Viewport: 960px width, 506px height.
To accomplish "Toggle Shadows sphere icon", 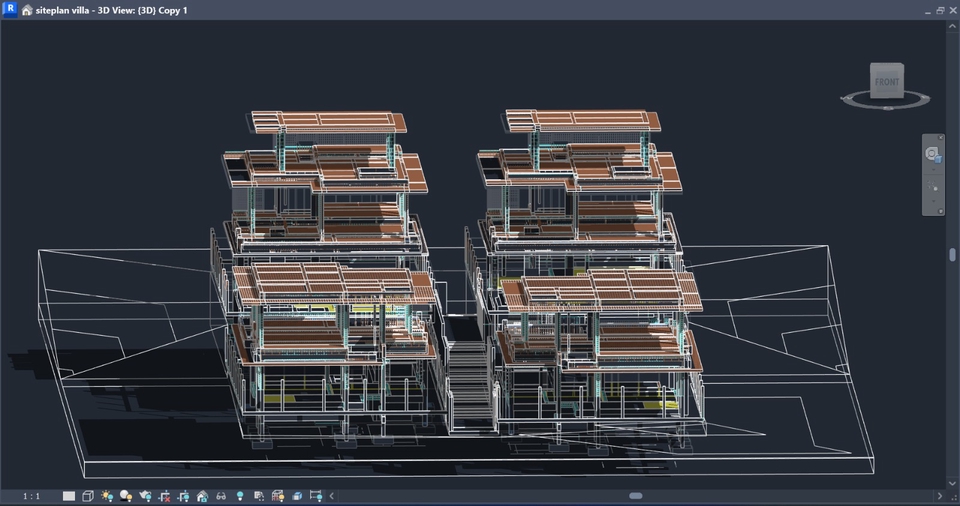I will pyautogui.click(x=126, y=496).
